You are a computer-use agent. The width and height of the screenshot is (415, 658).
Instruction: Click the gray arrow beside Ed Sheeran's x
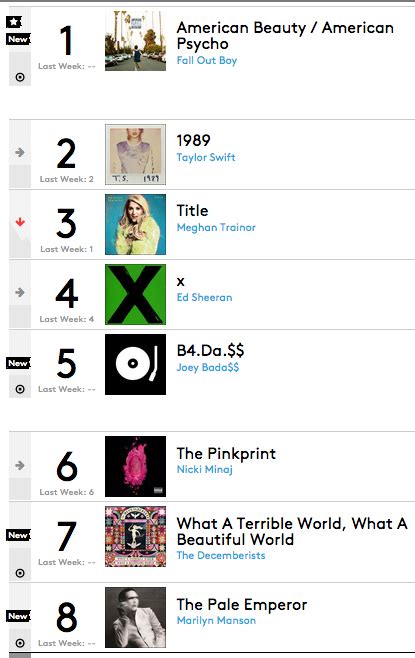(20, 292)
